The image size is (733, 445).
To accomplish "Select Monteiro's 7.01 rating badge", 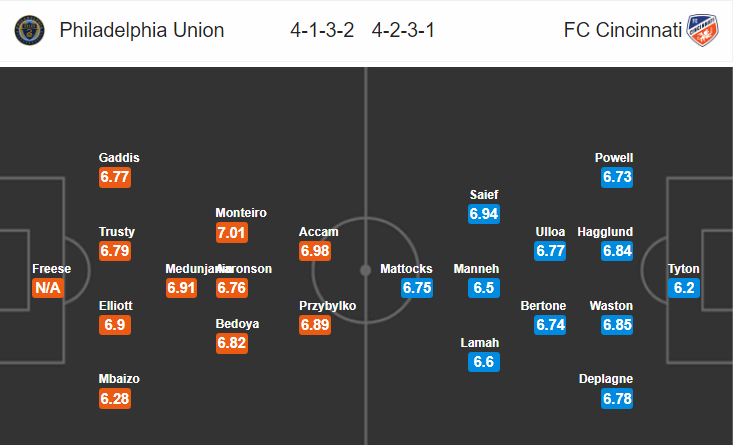I will [x=232, y=232].
